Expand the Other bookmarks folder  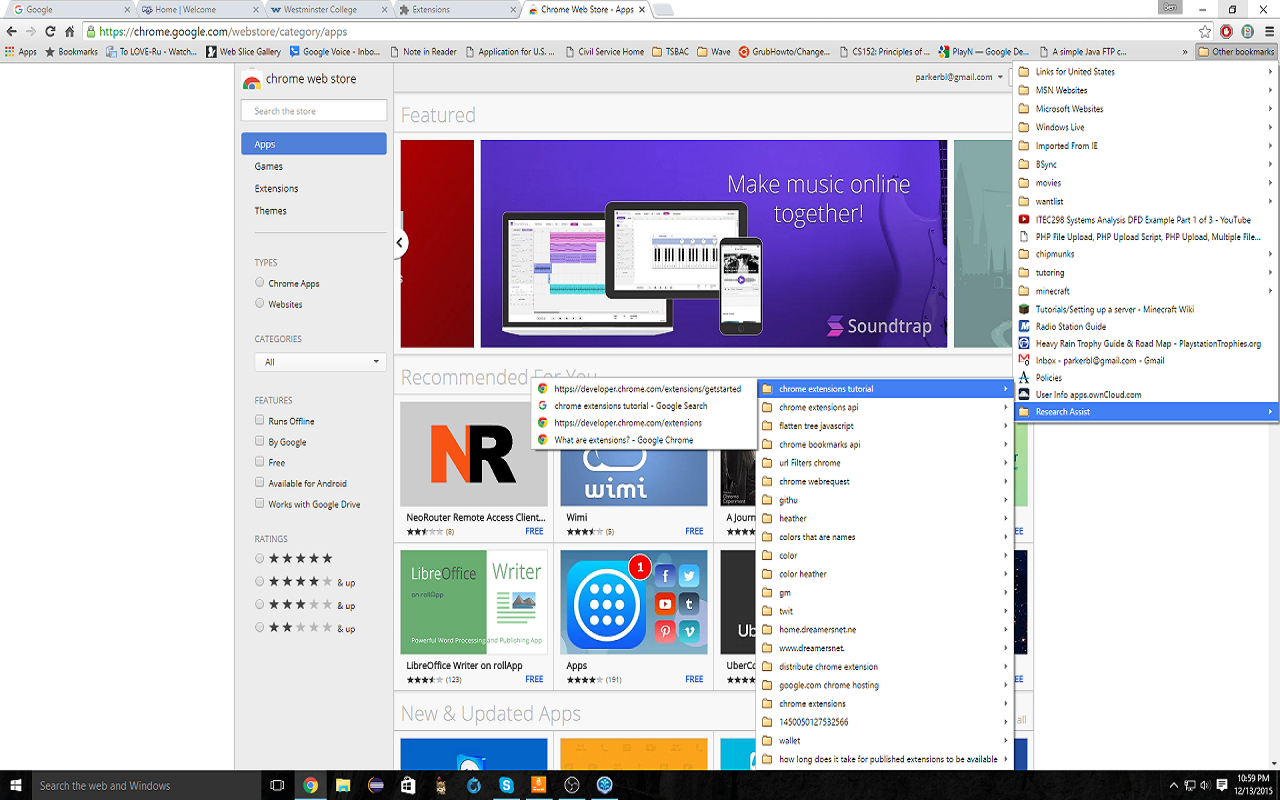pyautogui.click(x=1236, y=52)
